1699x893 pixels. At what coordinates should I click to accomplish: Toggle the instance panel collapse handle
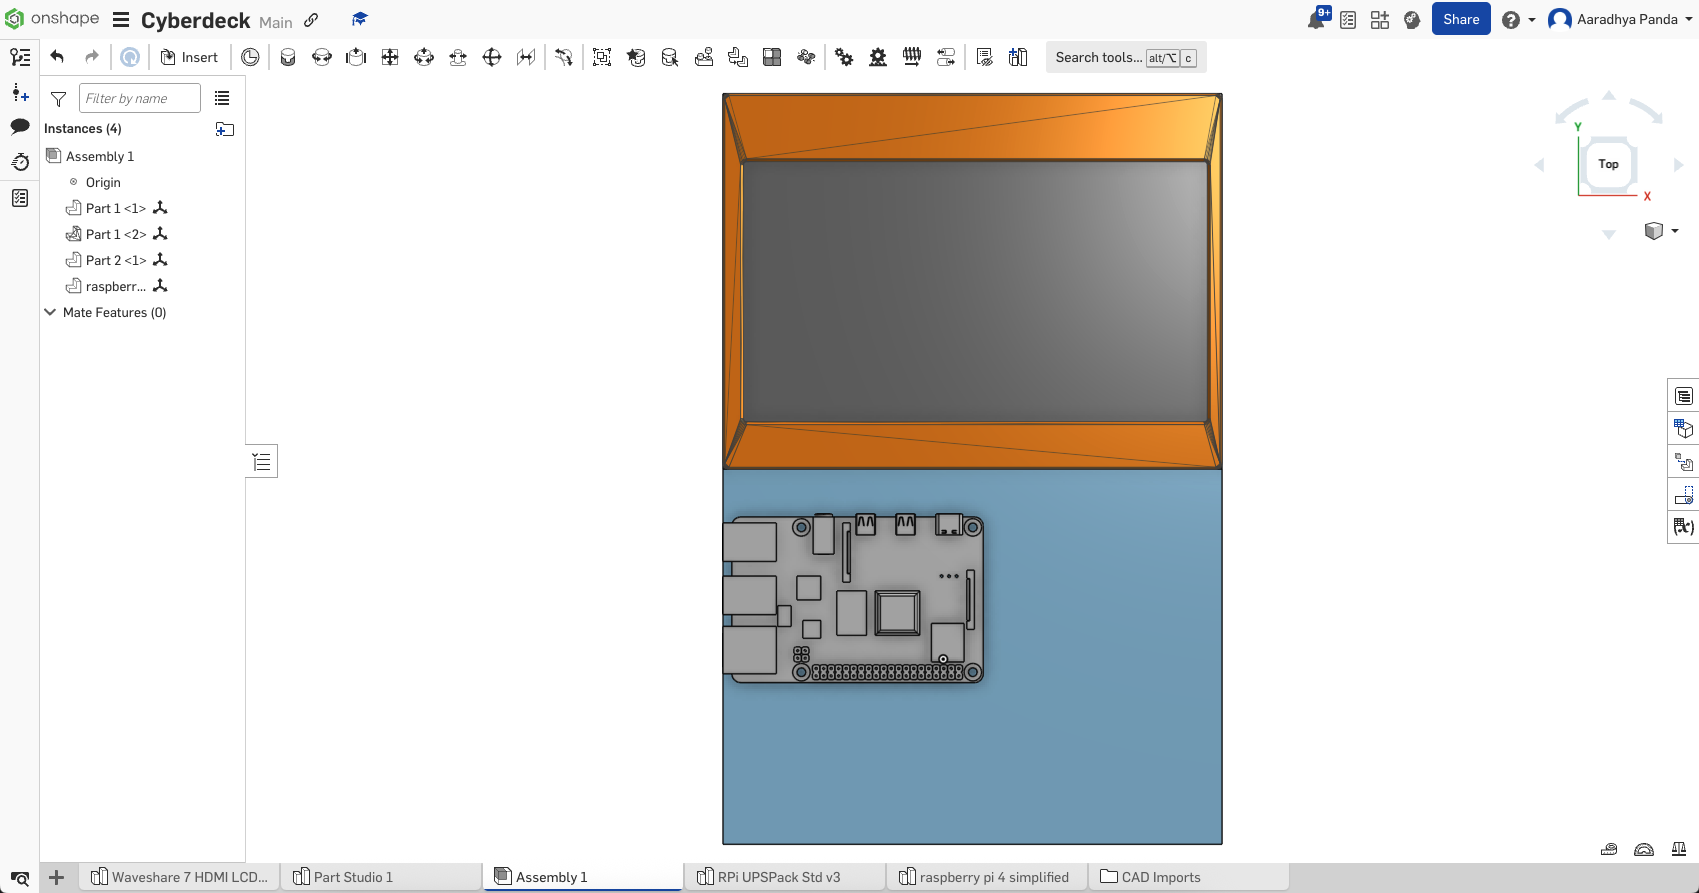262,461
